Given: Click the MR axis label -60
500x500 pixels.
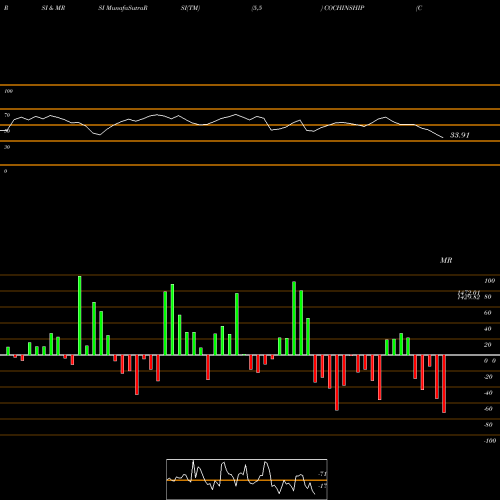Looking at the screenshot, I should pyautogui.click(x=488, y=409).
